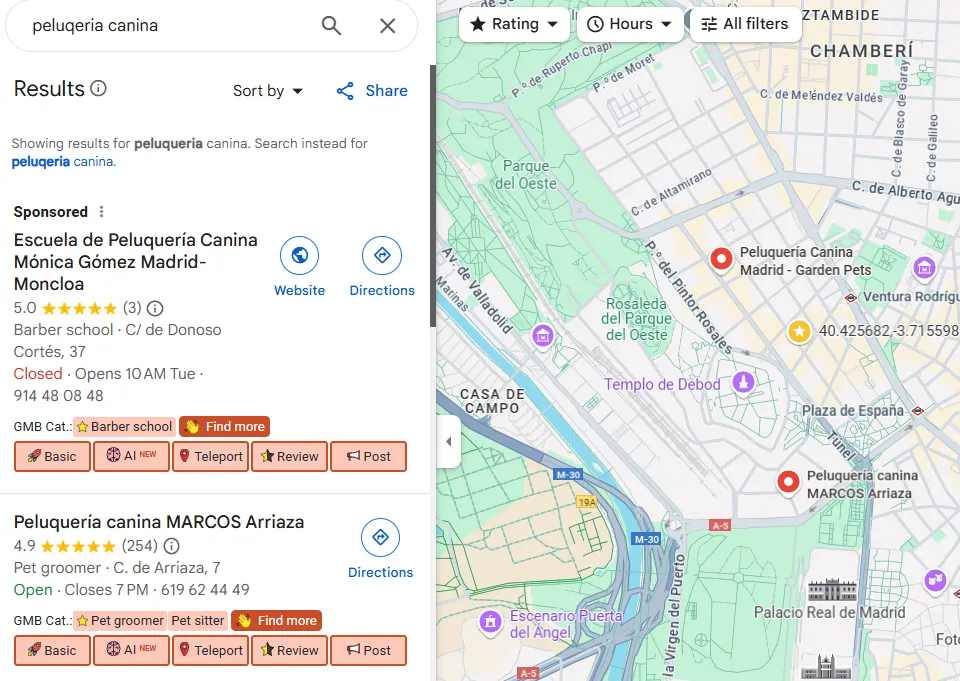Click Review button for MARCOS Arriaza listing
Screen dimensions: 960x681
pos(290,650)
